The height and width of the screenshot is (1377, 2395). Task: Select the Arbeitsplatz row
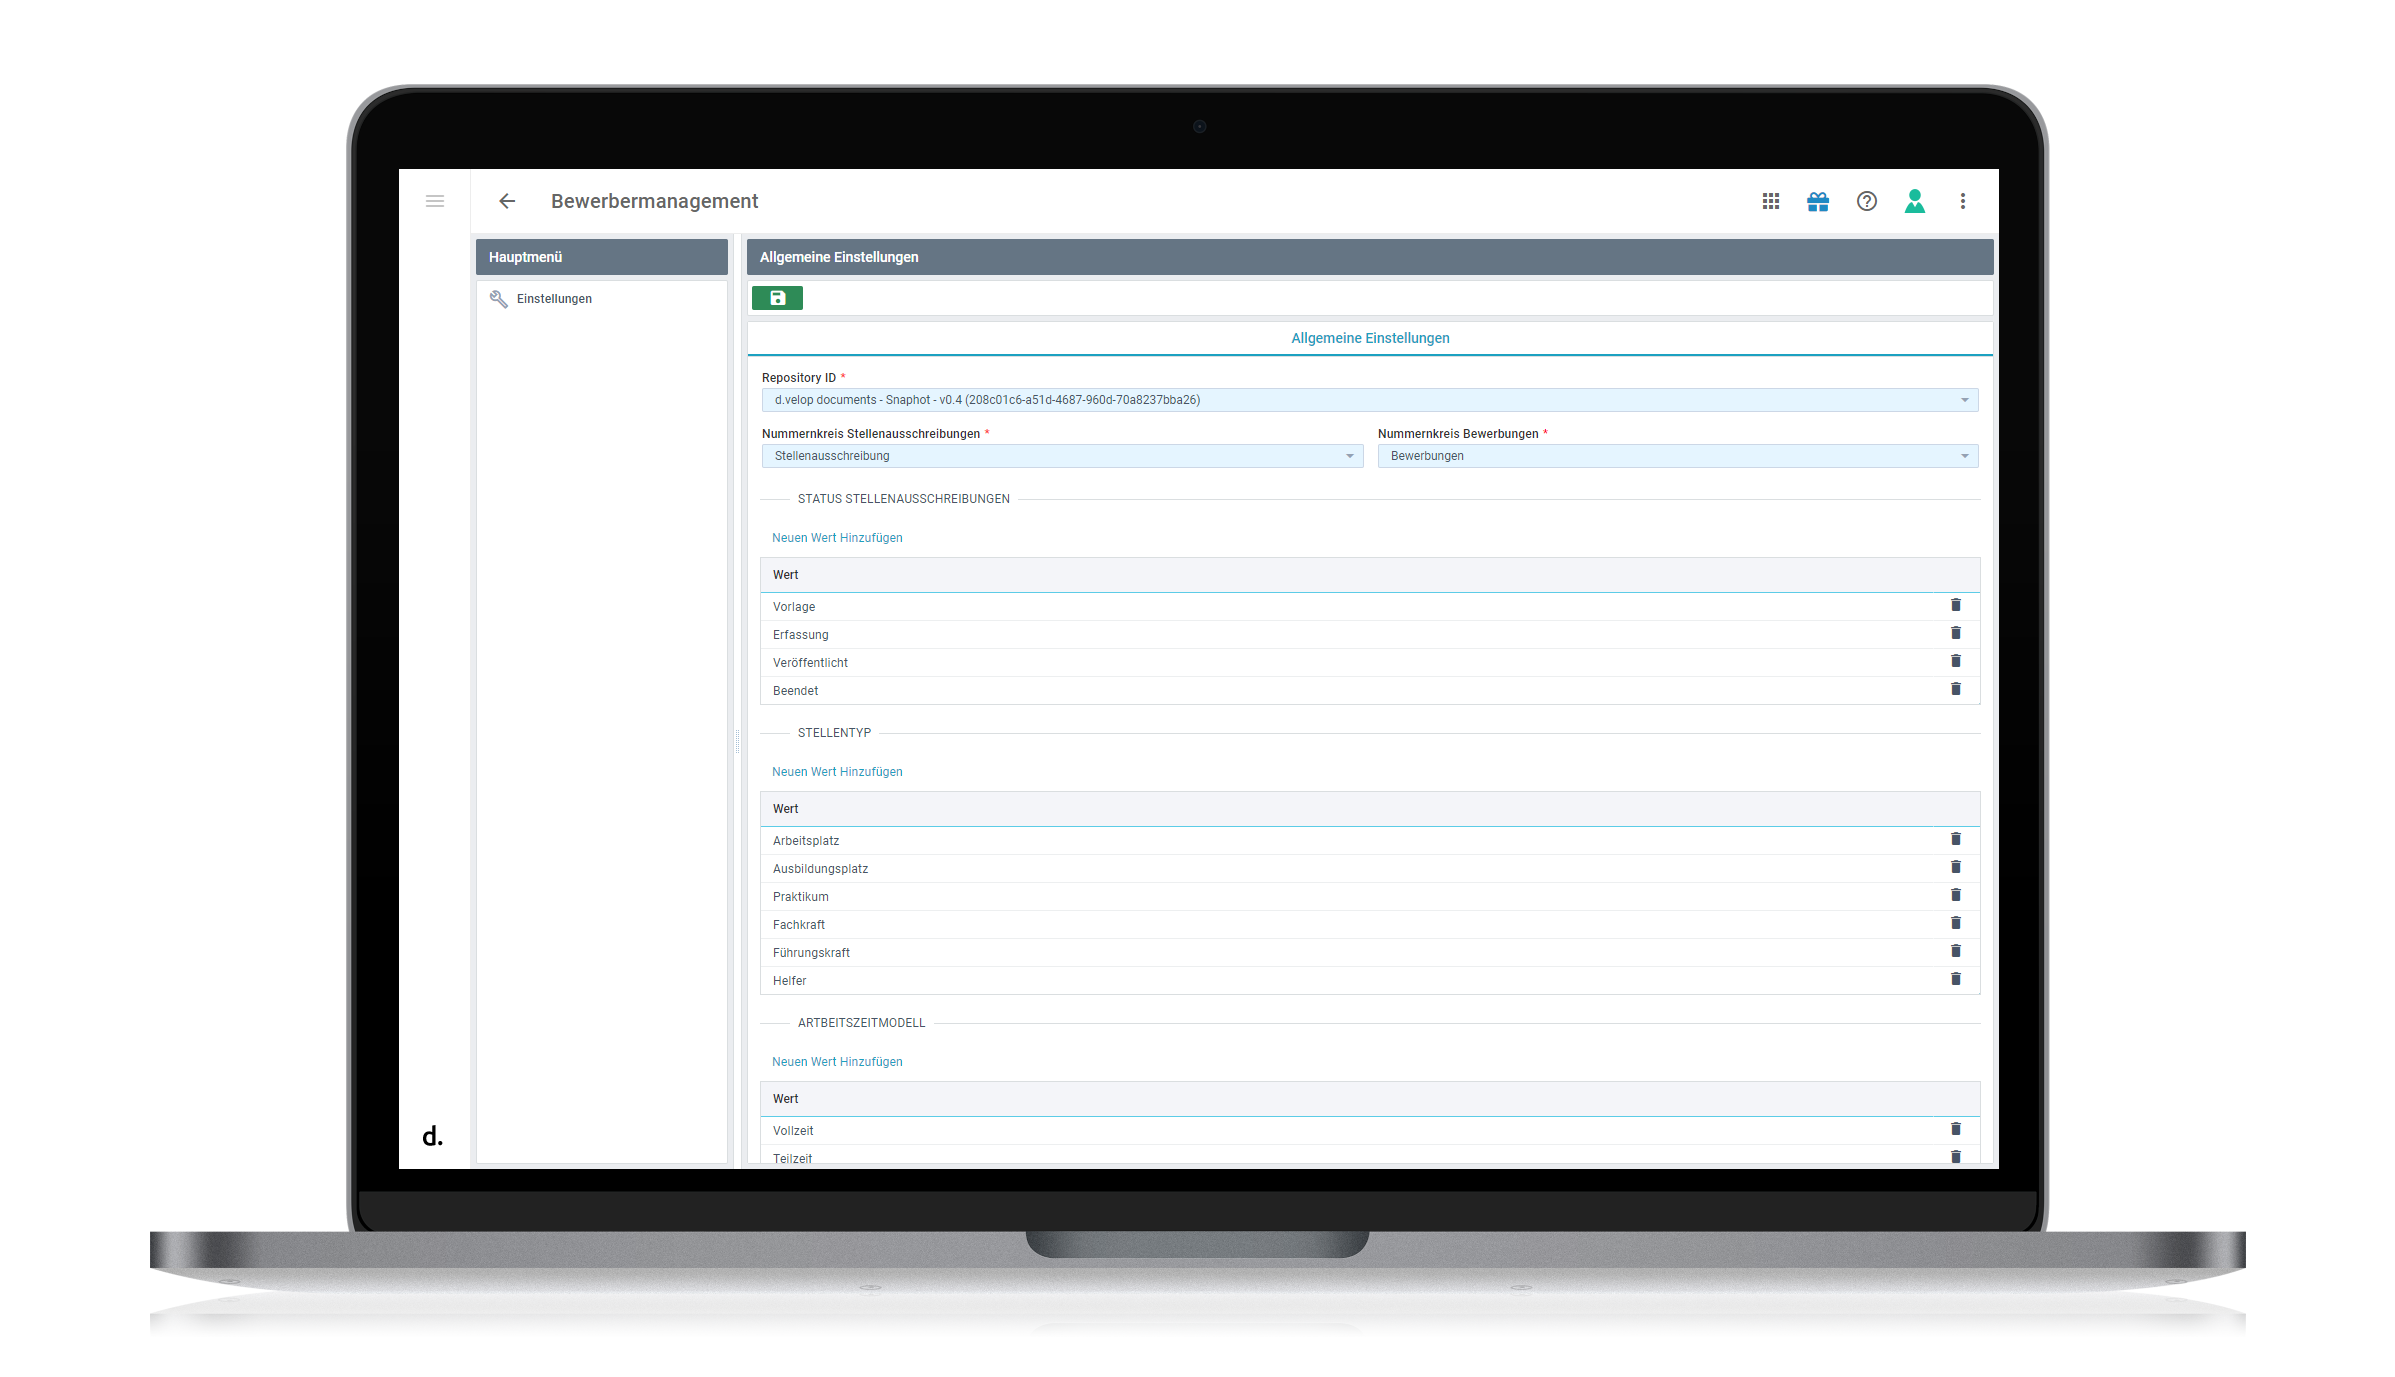(1370, 841)
